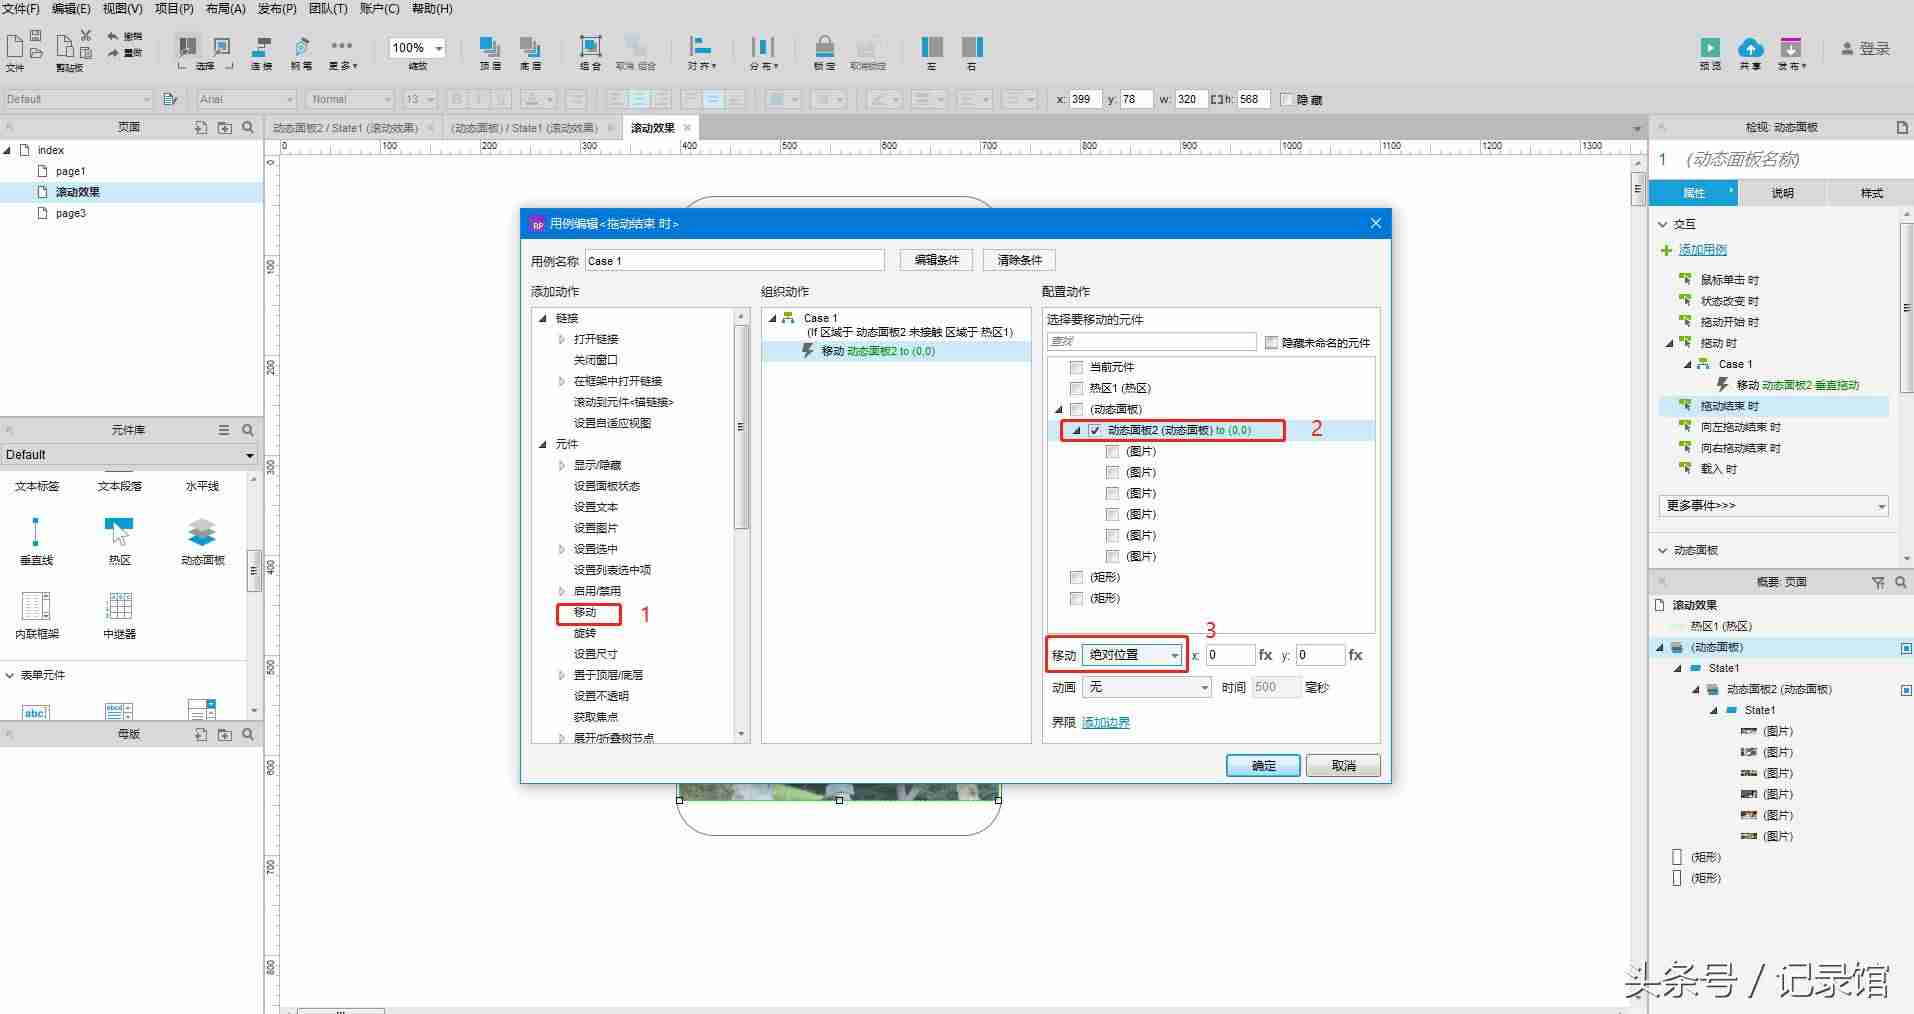Click the scissors cut icon
Image resolution: width=1914 pixels, height=1014 pixels.
coord(86,35)
